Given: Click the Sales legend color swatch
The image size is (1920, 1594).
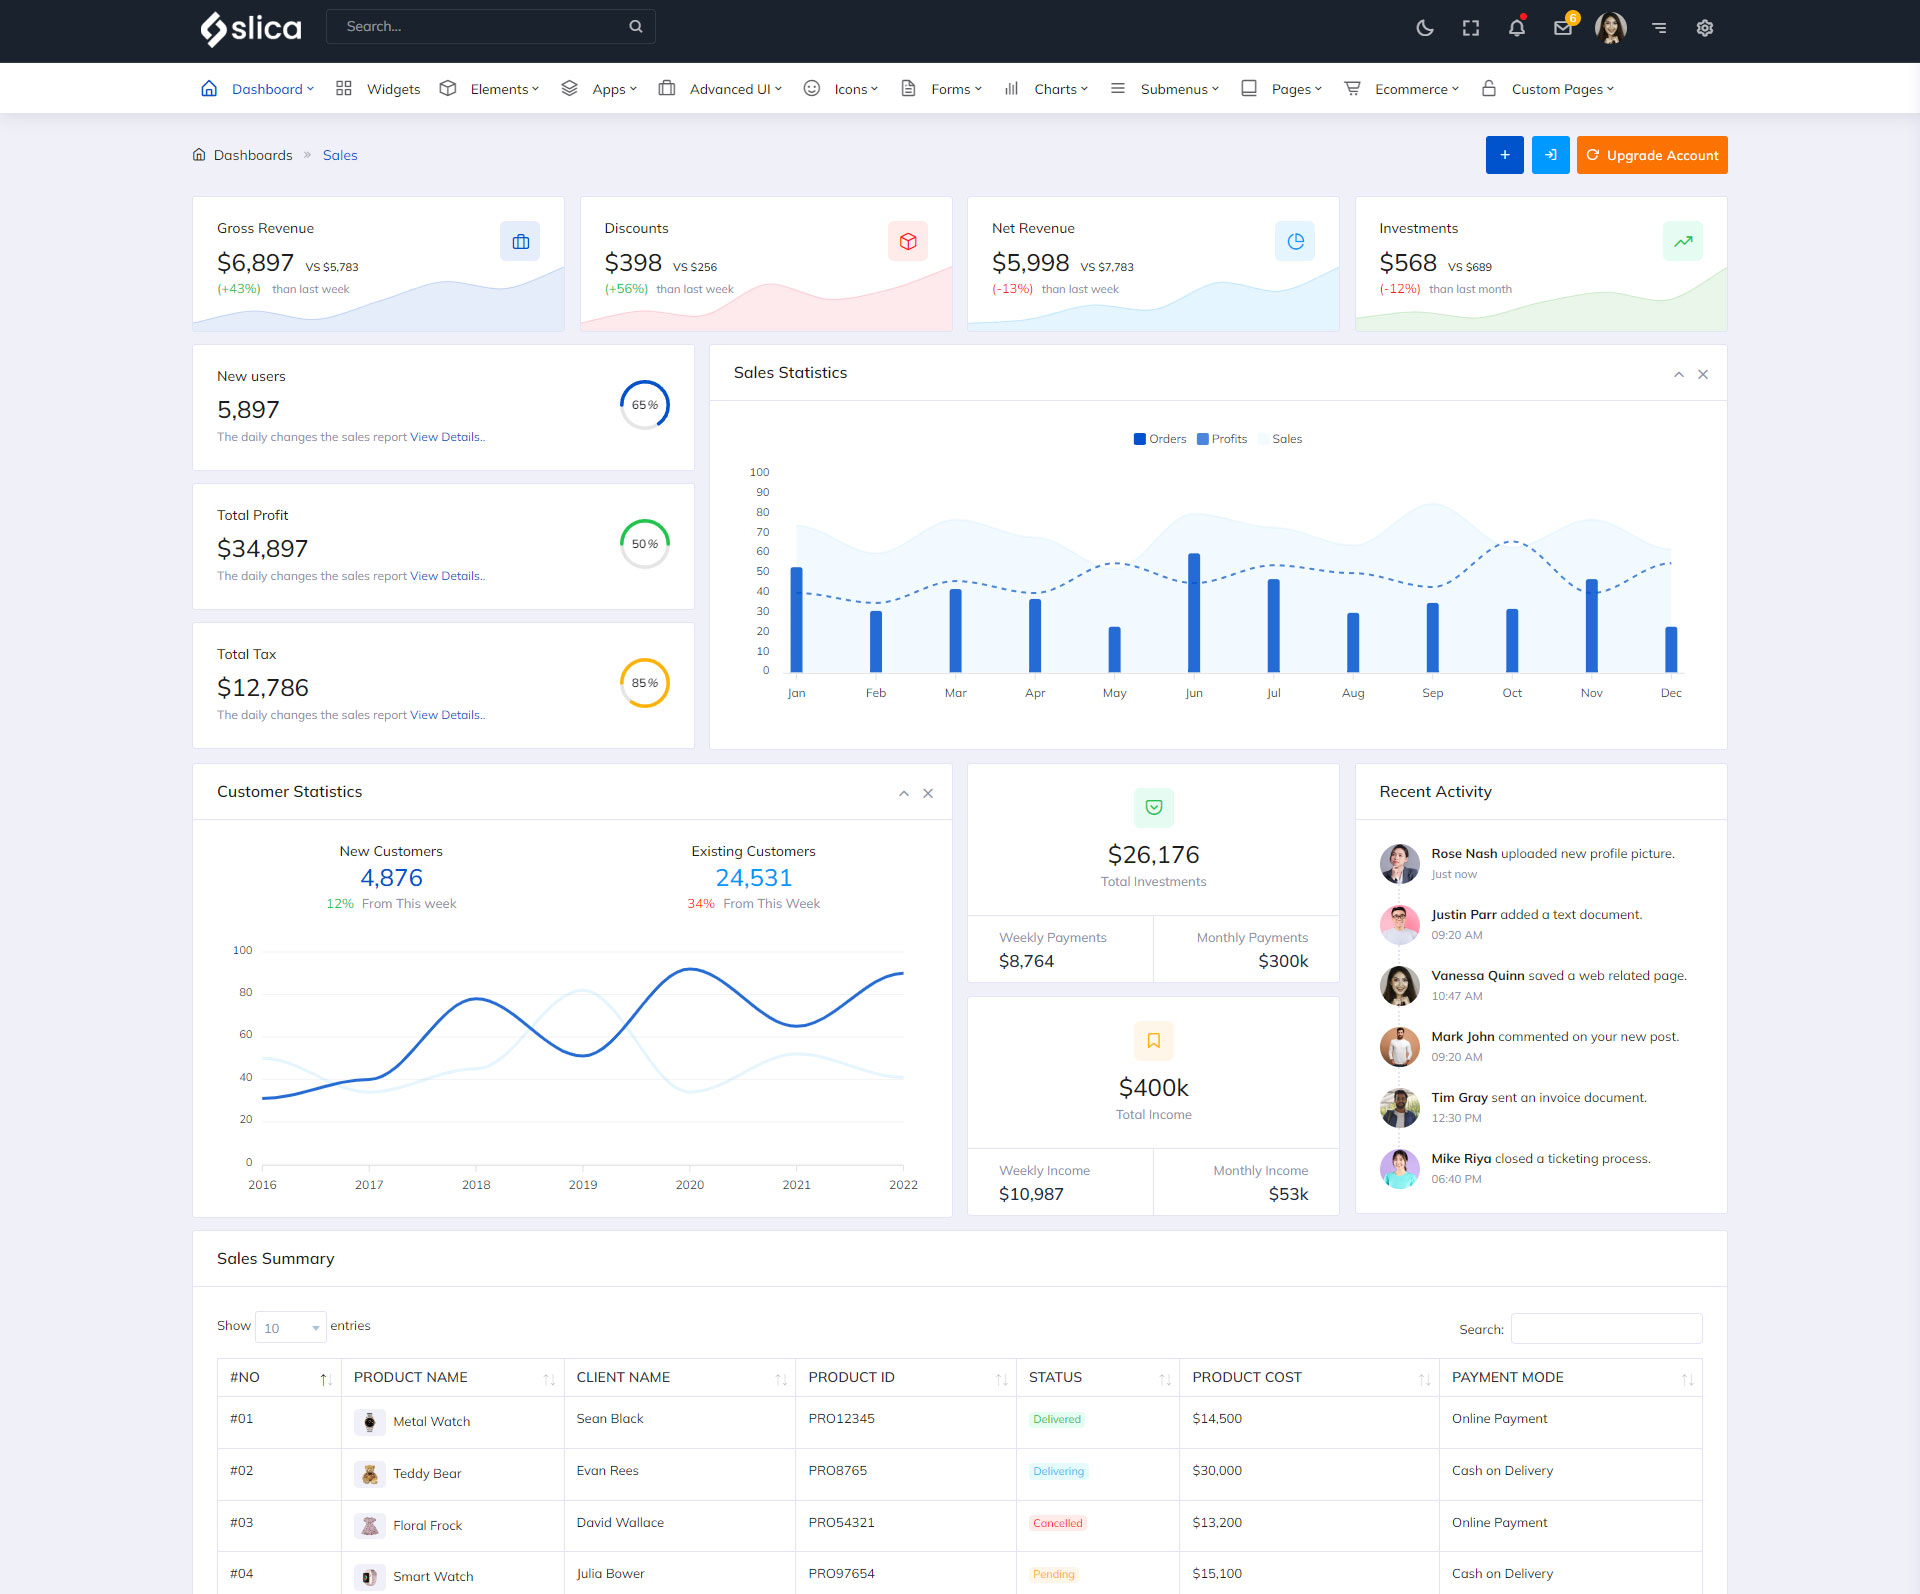Looking at the screenshot, I should click(x=1264, y=439).
